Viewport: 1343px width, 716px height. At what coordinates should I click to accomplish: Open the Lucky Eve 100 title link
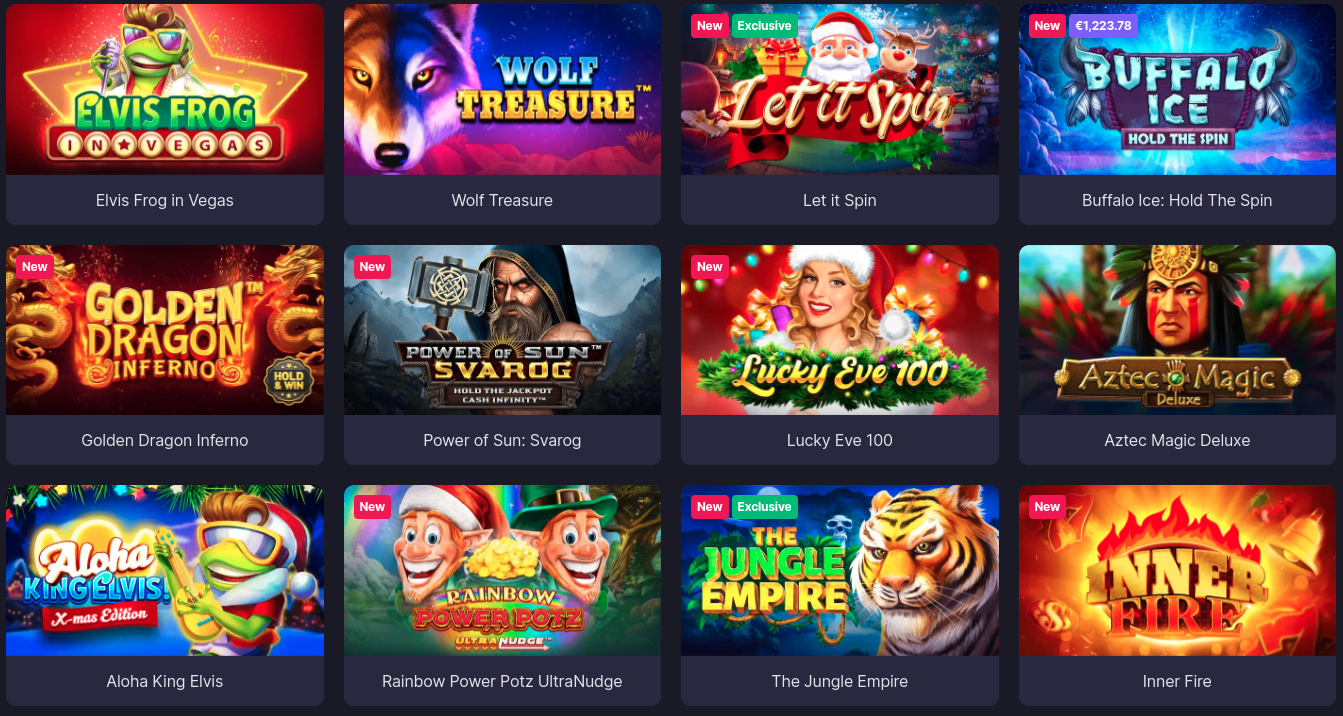tap(840, 440)
